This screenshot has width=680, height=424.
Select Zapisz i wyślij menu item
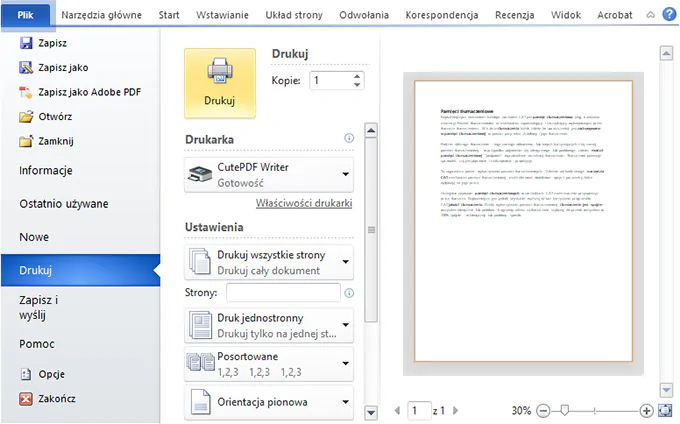(39, 307)
